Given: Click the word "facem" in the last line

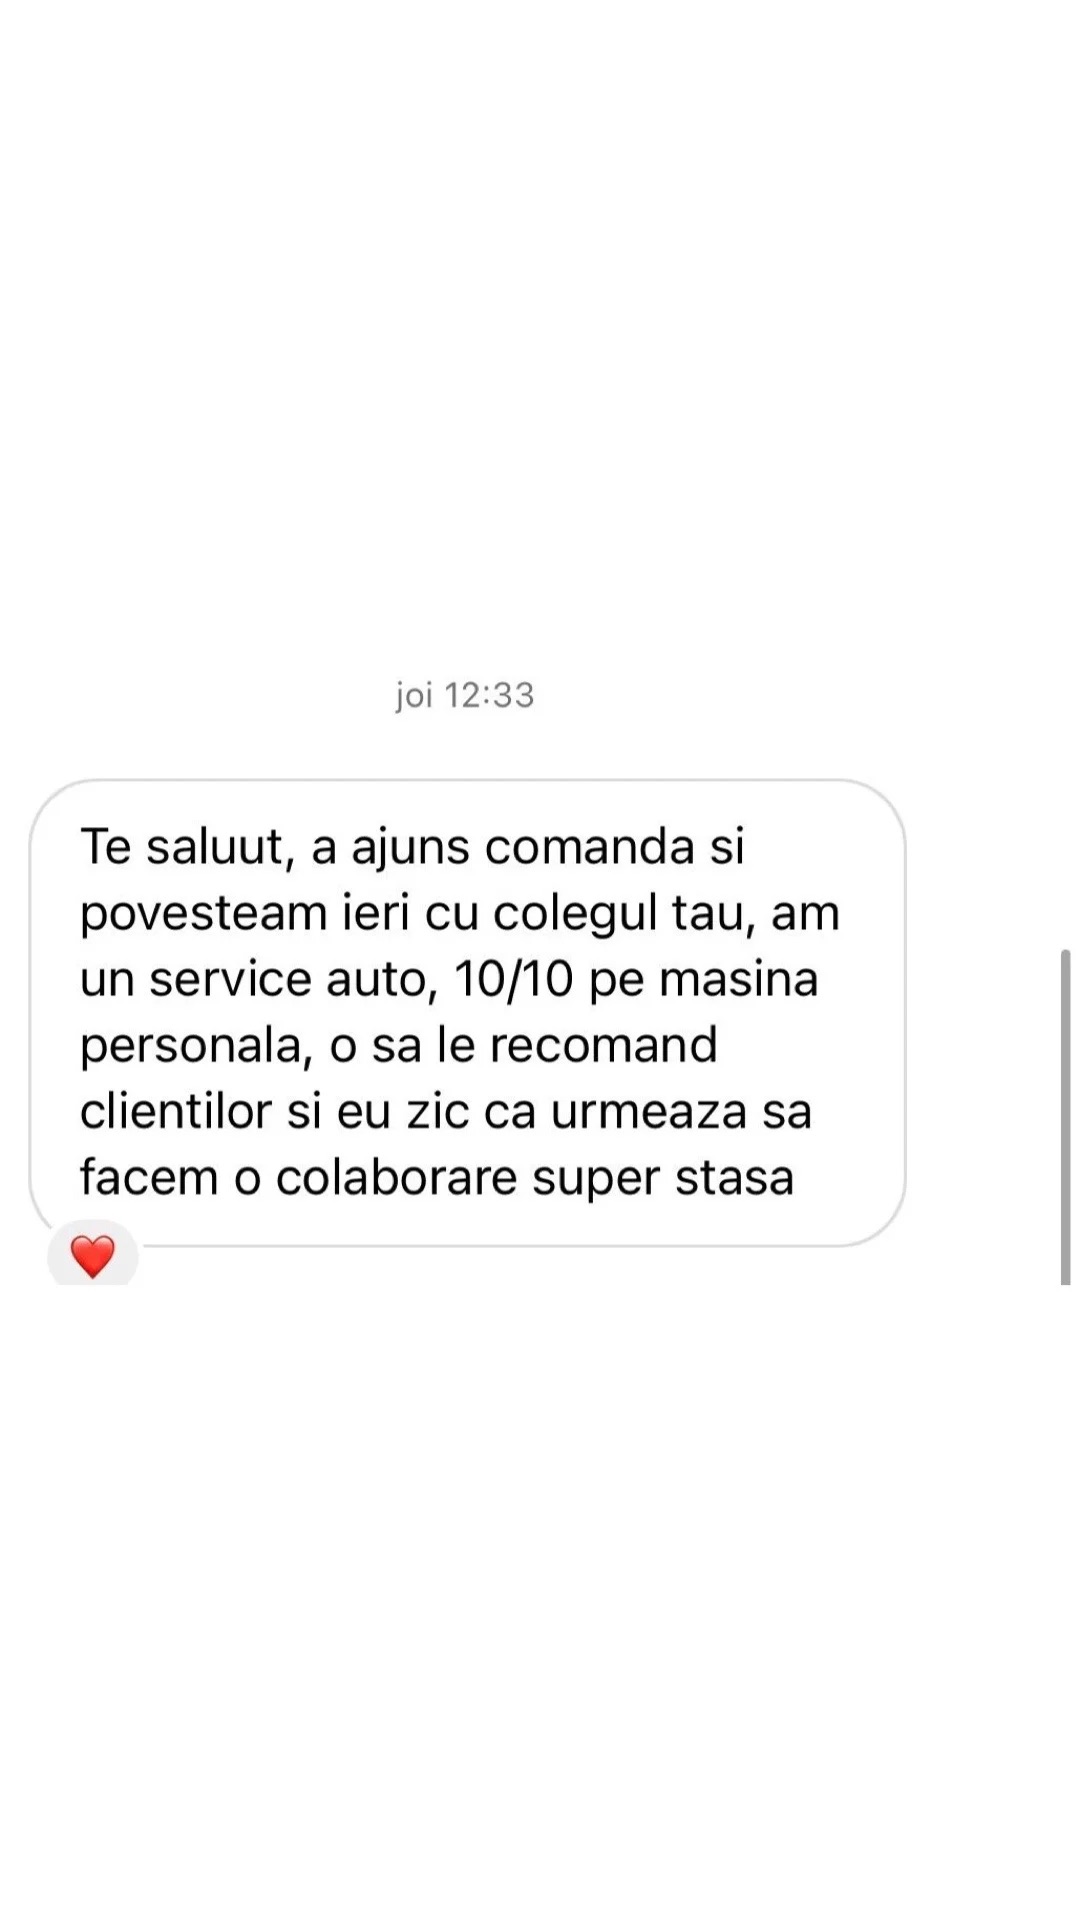Looking at the screenshot, I should [149, 1177].
